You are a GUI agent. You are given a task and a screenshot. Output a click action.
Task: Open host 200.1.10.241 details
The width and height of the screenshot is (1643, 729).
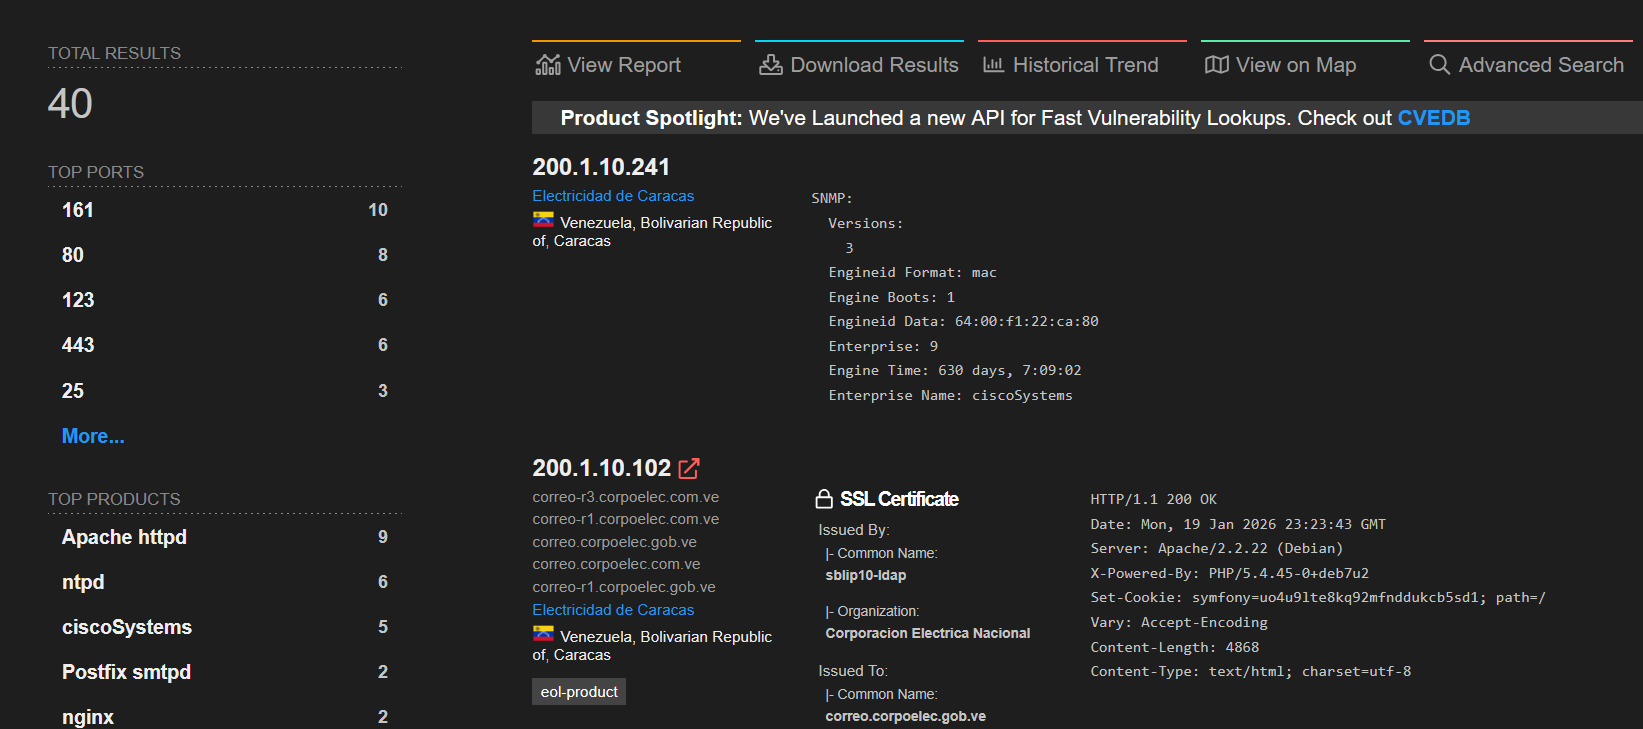601,167
